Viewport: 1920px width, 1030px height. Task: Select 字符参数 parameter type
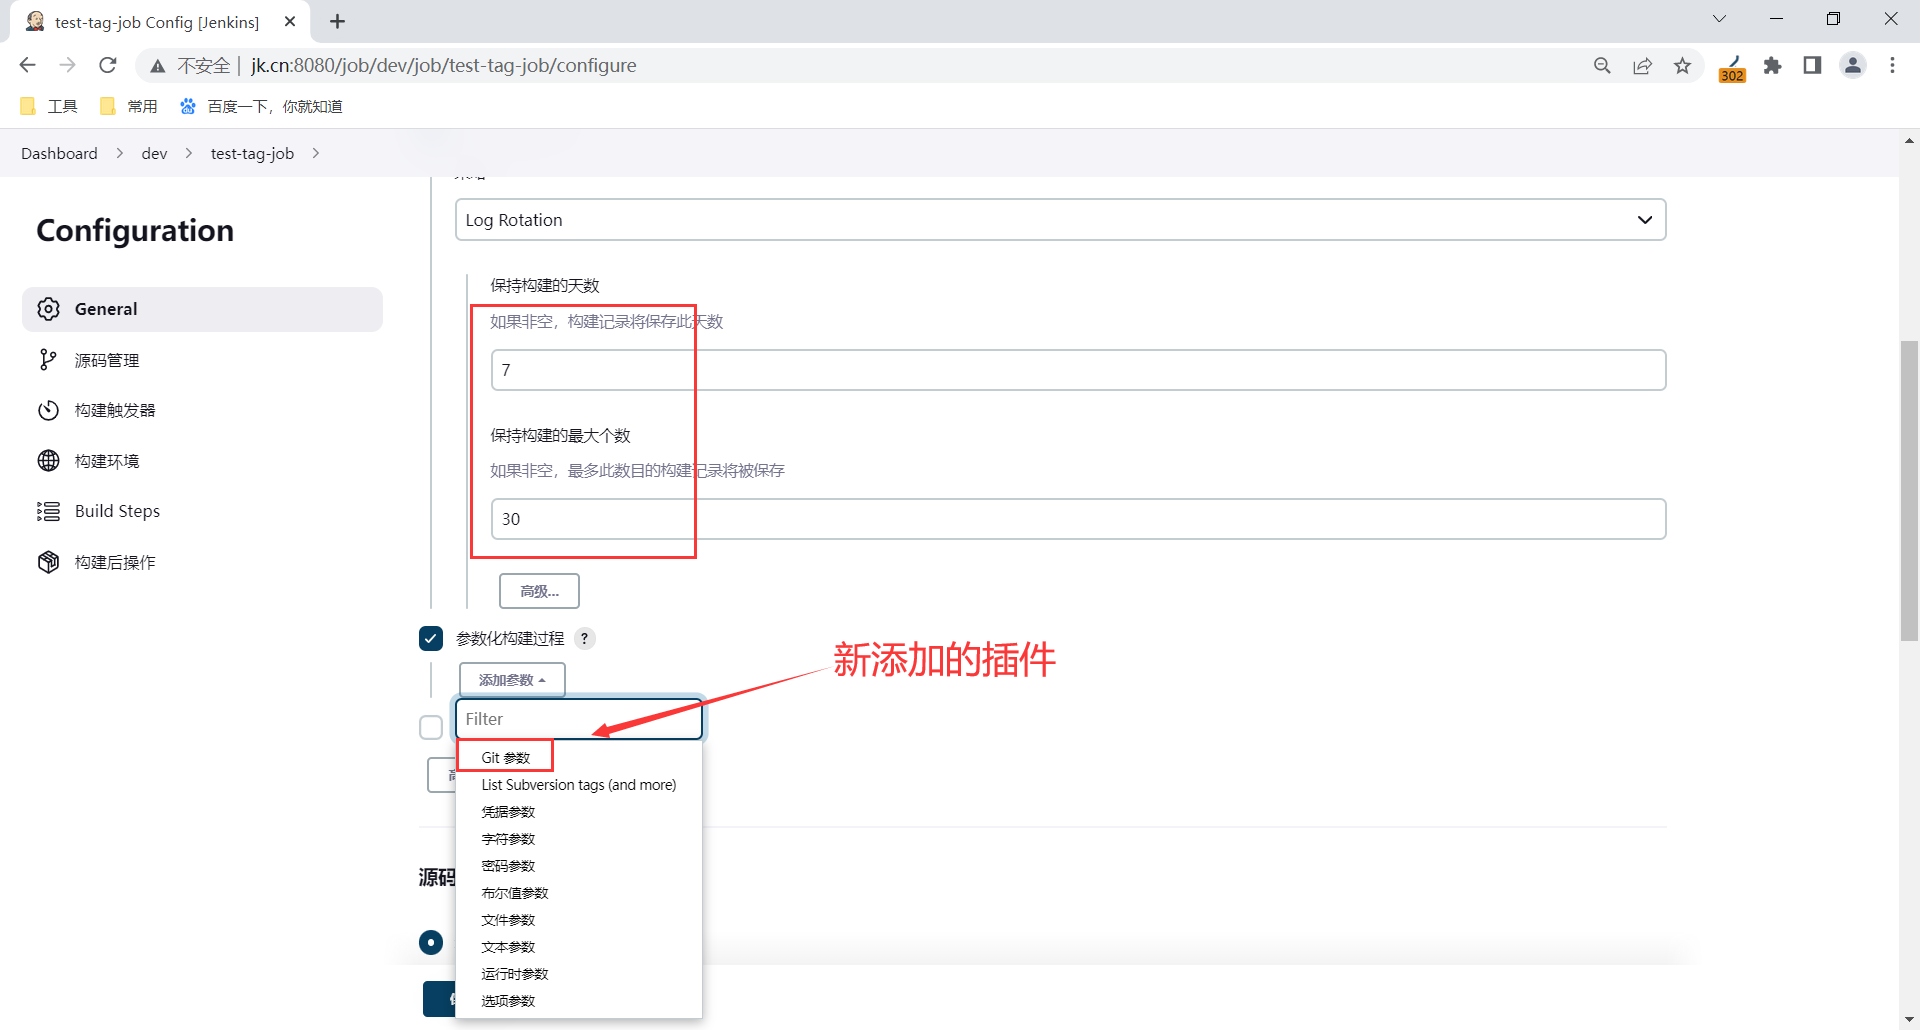pos(508,839)
